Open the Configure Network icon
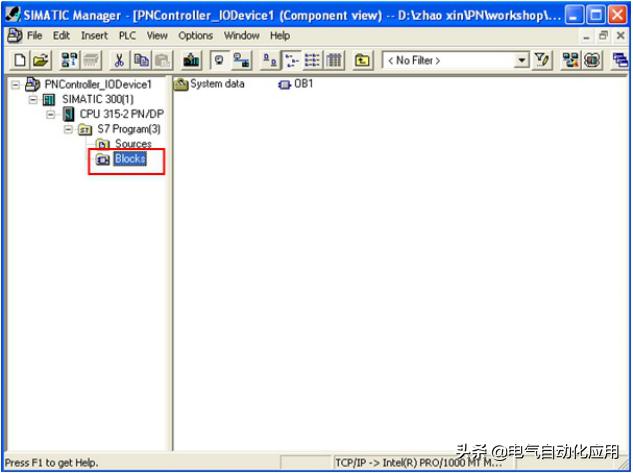Image resolution: width=633 pixels, height=473 pixels. pyautogui.click(x=570, y=61)
